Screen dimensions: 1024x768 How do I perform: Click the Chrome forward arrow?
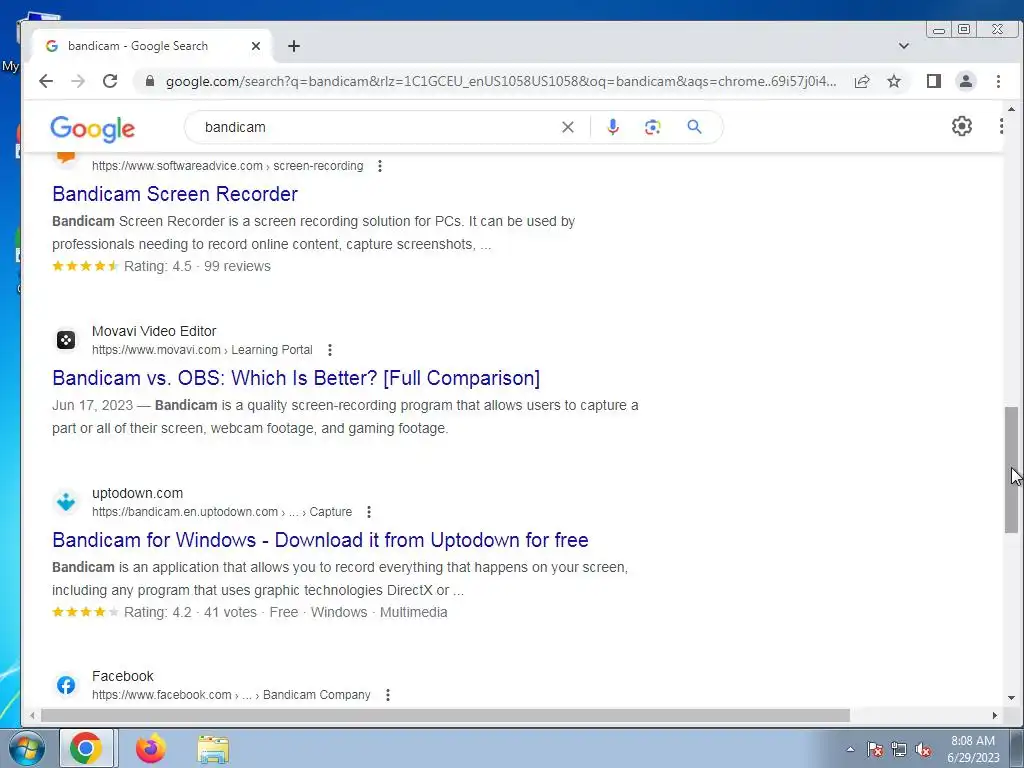pyautogui.click(x=78, y=81)
